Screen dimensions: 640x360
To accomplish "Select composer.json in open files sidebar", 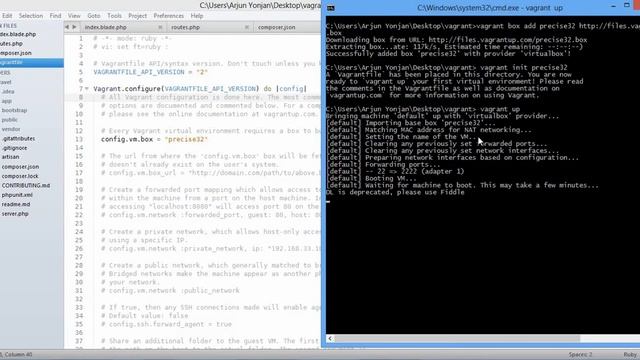I will tap(16, 53).
